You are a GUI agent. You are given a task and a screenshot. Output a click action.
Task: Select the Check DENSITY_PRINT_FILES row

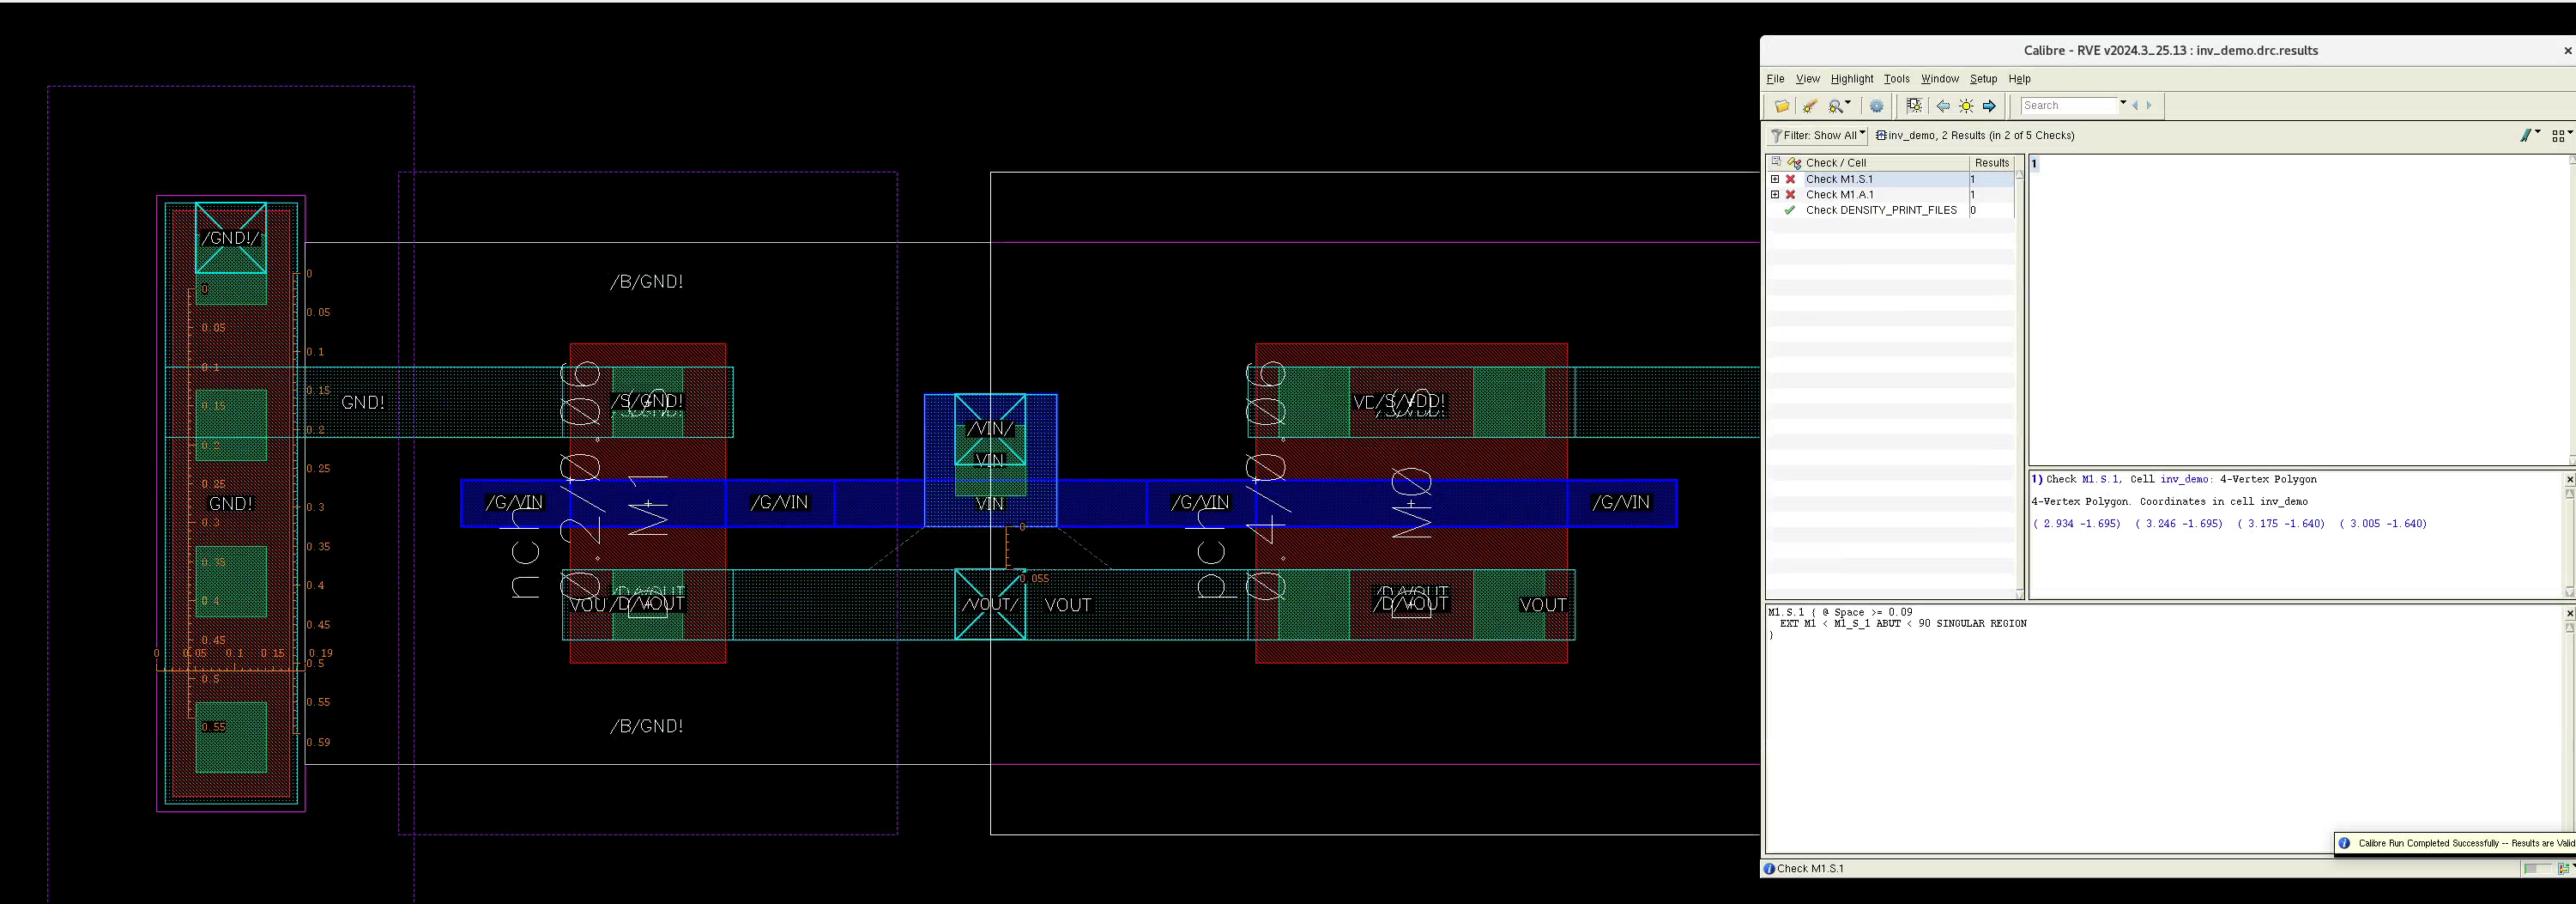point(1880,210)
